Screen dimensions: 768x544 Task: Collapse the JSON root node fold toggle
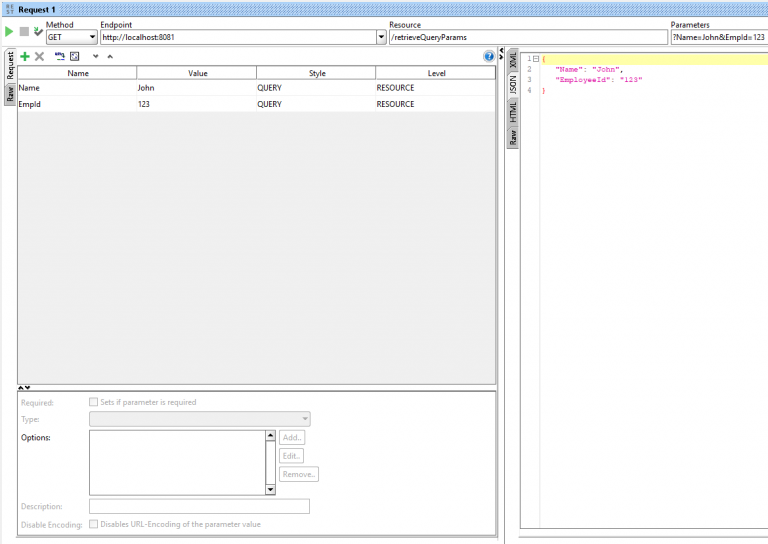tap(536, 59)
